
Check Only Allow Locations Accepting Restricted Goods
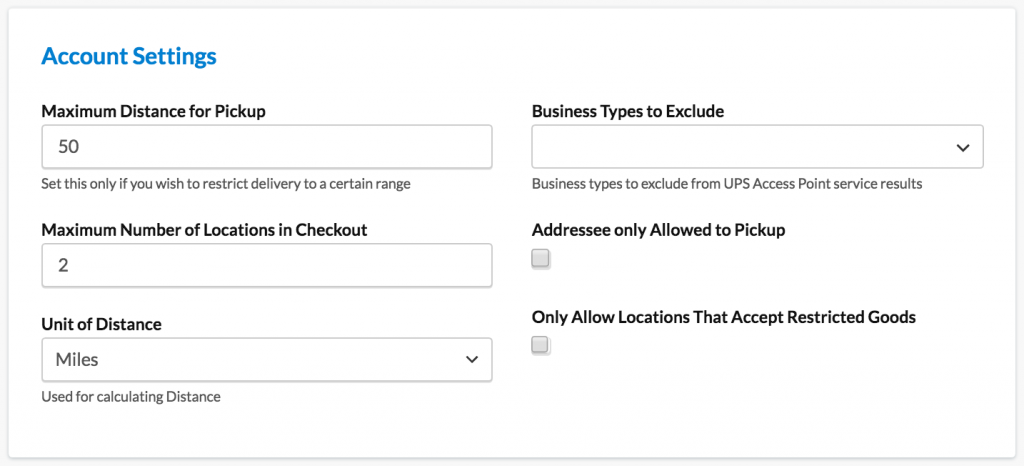click(541, 346)
